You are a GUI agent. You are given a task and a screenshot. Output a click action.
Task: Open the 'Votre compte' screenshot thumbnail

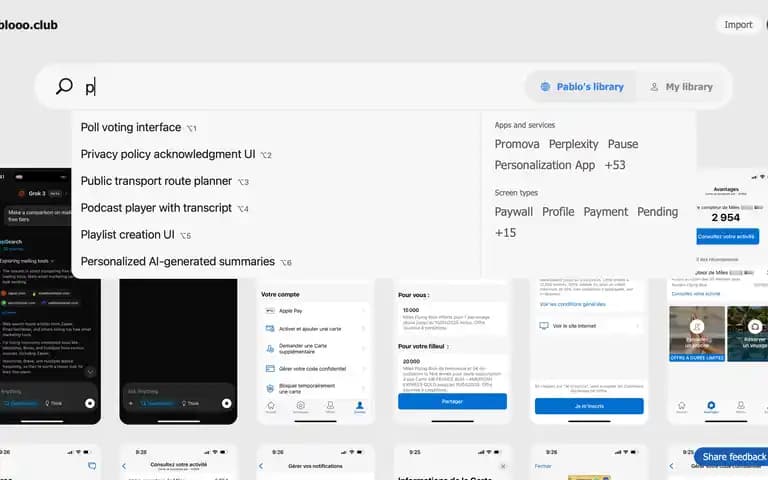(x=315, y=350)
